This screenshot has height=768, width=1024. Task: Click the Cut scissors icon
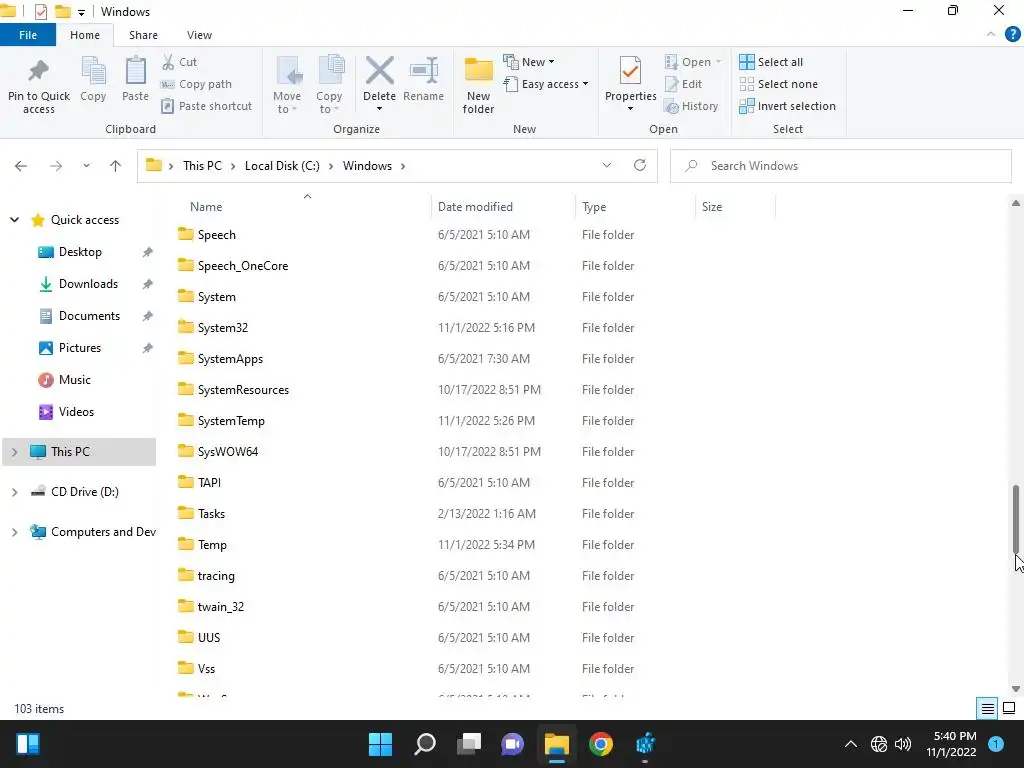pos(168,62)
